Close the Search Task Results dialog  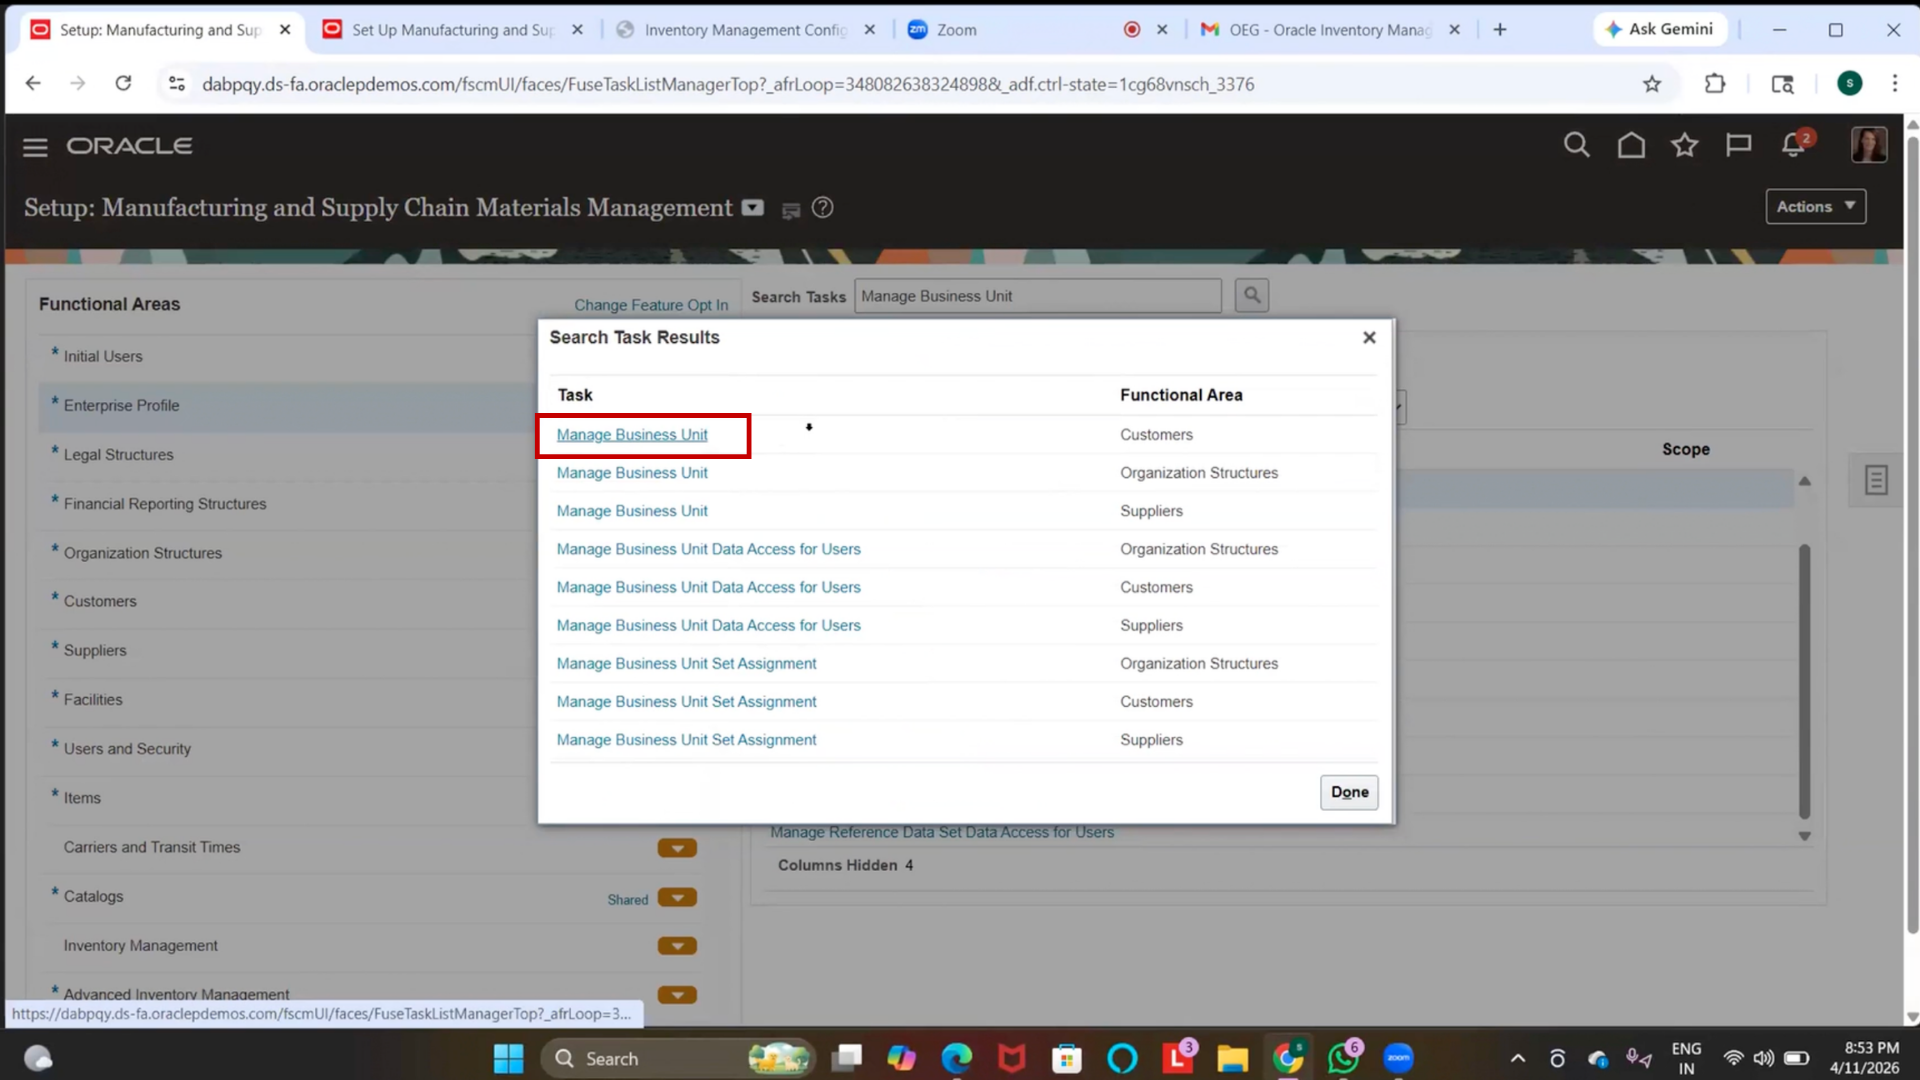pos(1369,338)
